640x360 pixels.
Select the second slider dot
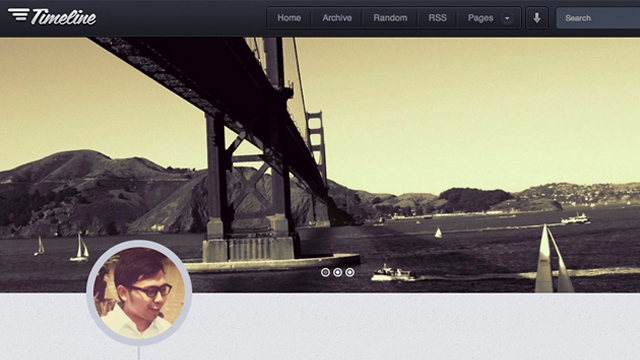338,272
